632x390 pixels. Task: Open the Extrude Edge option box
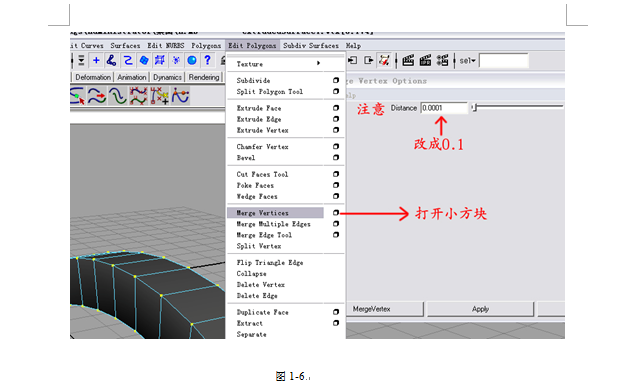tap(336, 119)
